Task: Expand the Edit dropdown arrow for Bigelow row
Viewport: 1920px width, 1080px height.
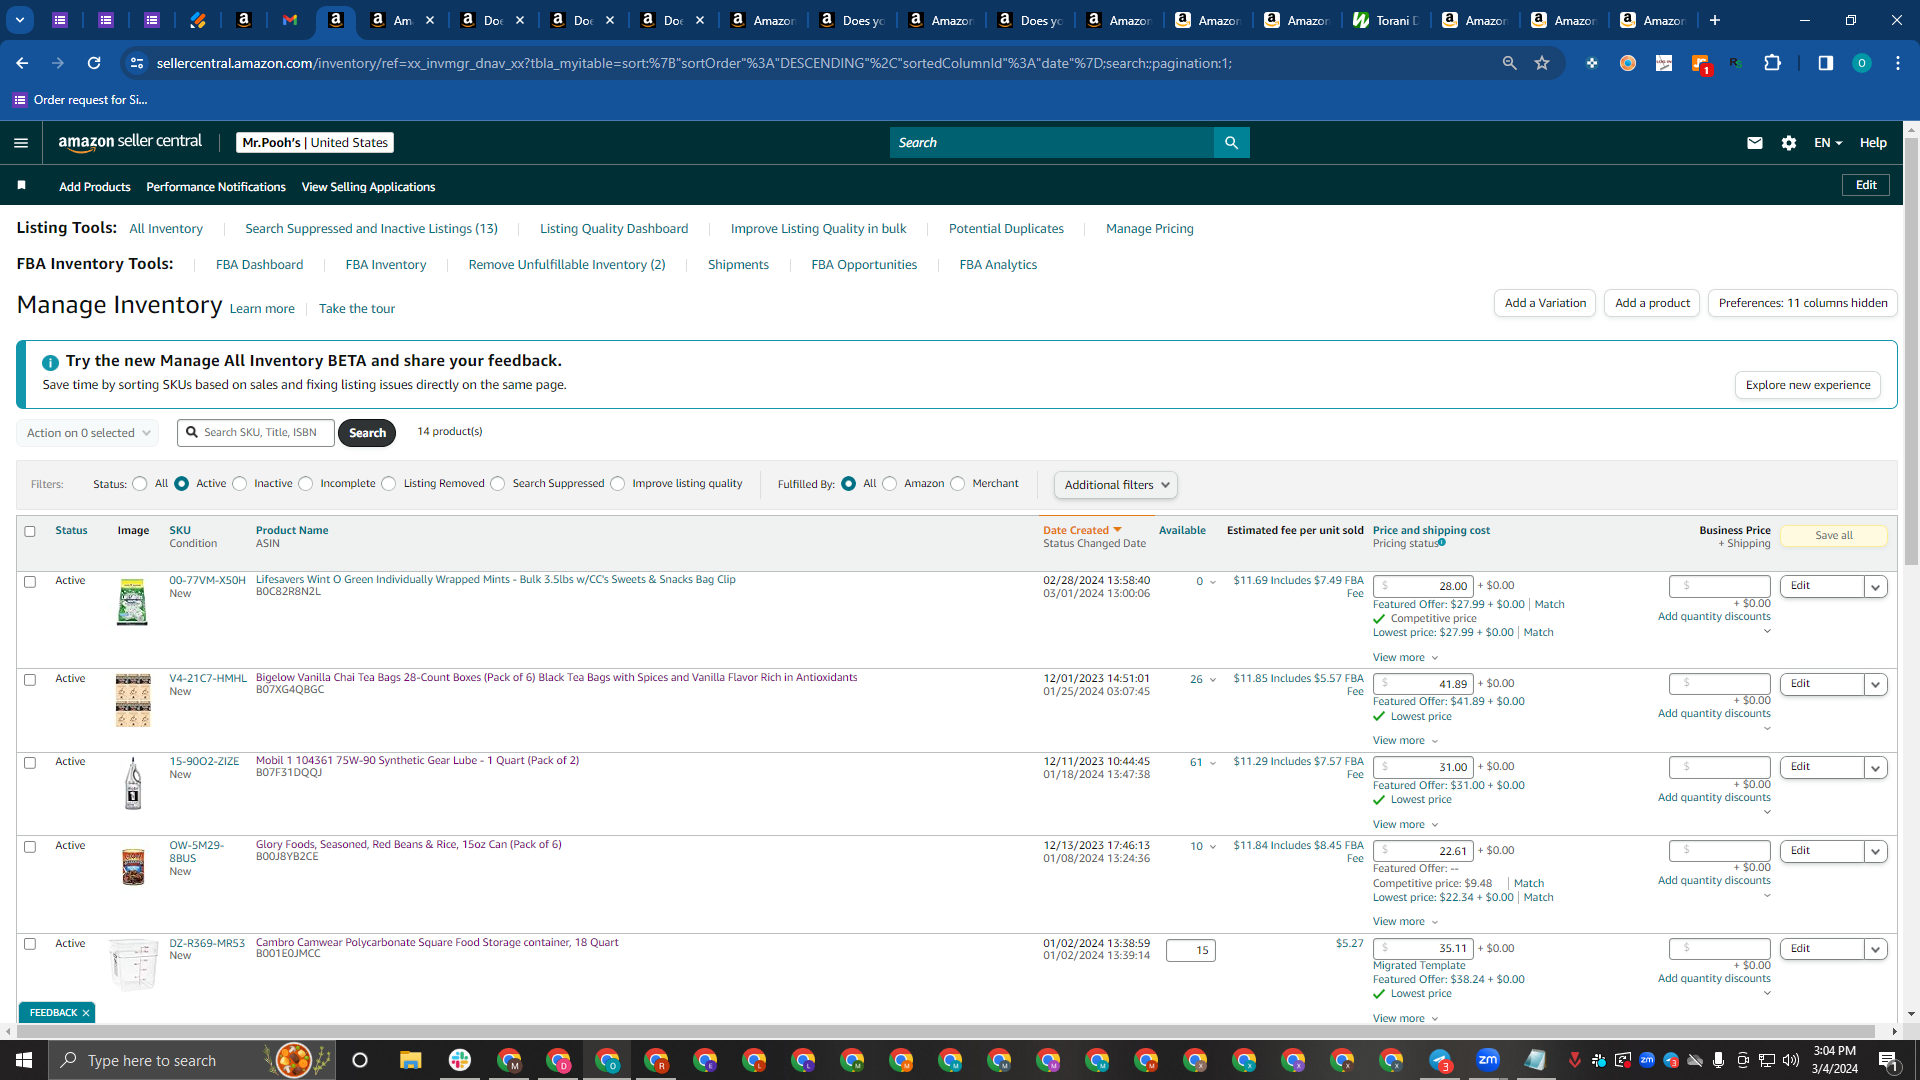Action: [1876, 685]
